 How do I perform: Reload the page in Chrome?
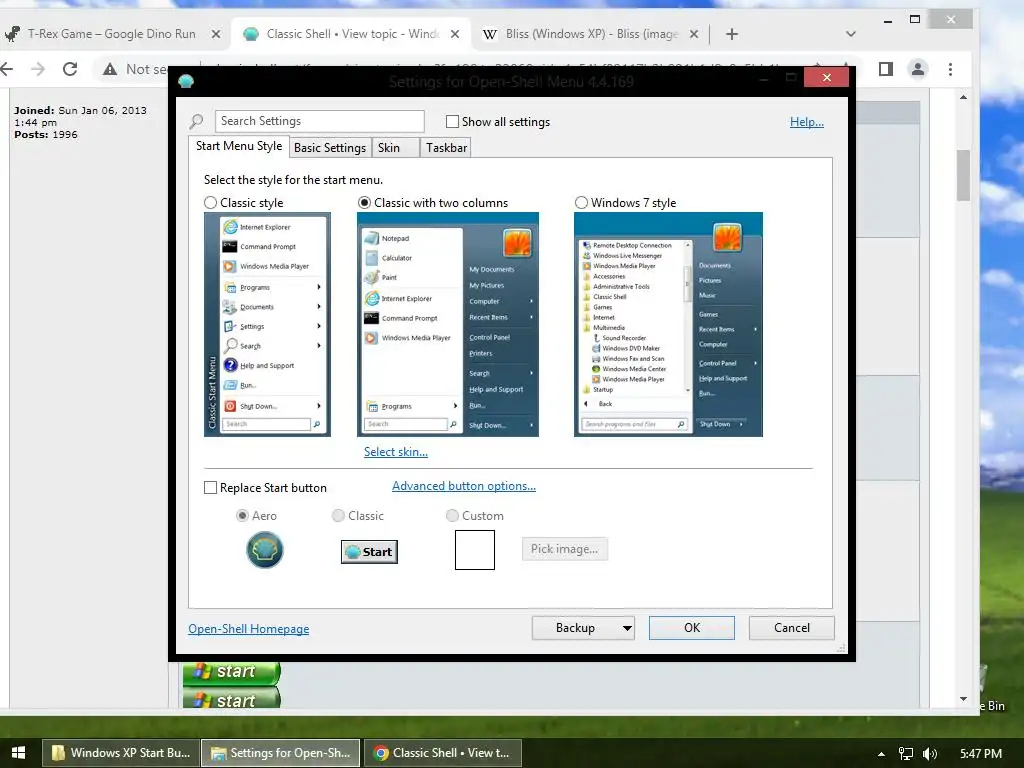point(70,69)
